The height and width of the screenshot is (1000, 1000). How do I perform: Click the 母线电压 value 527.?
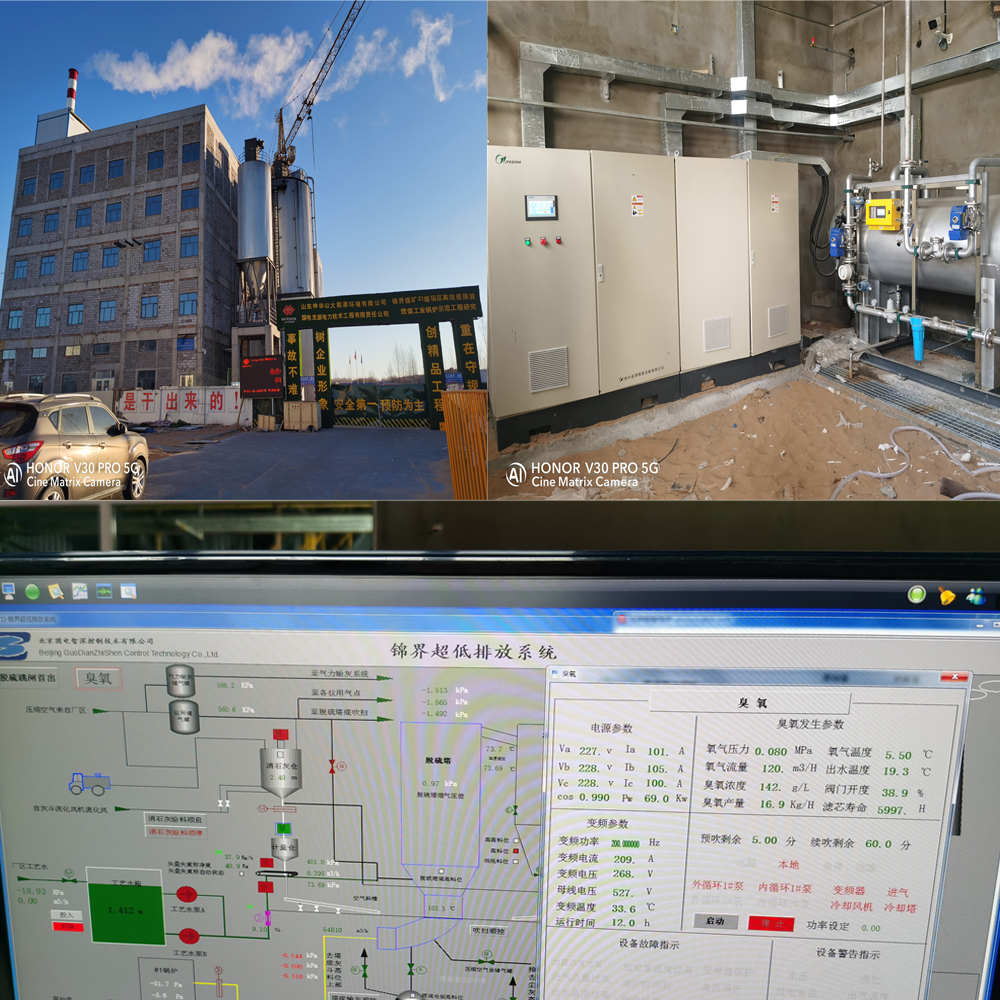click(622, 892)
